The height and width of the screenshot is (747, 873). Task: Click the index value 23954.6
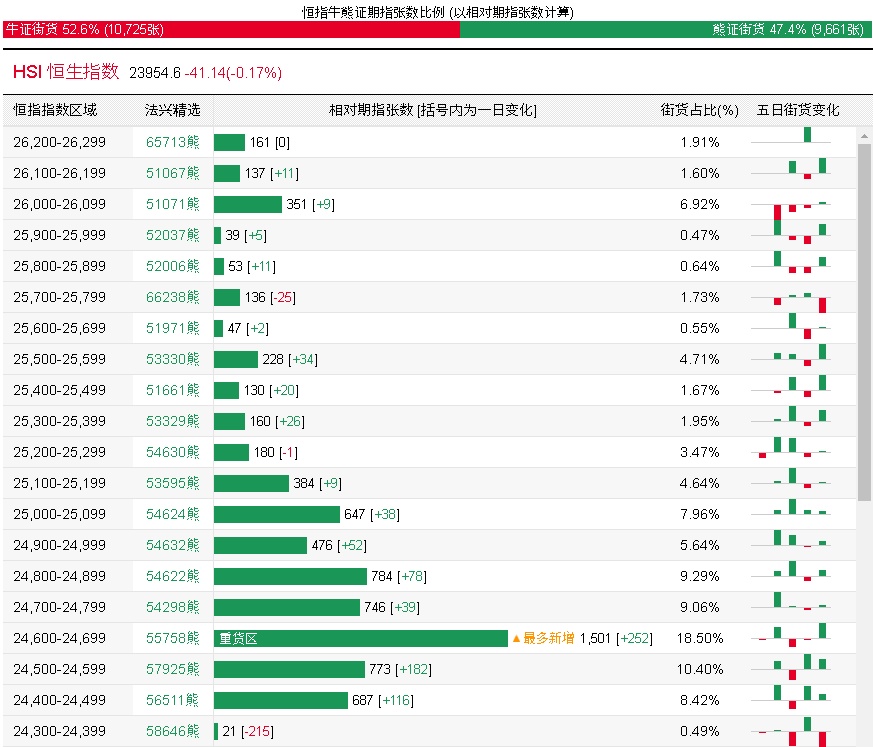pyautogui.click(x=155, y=73)
